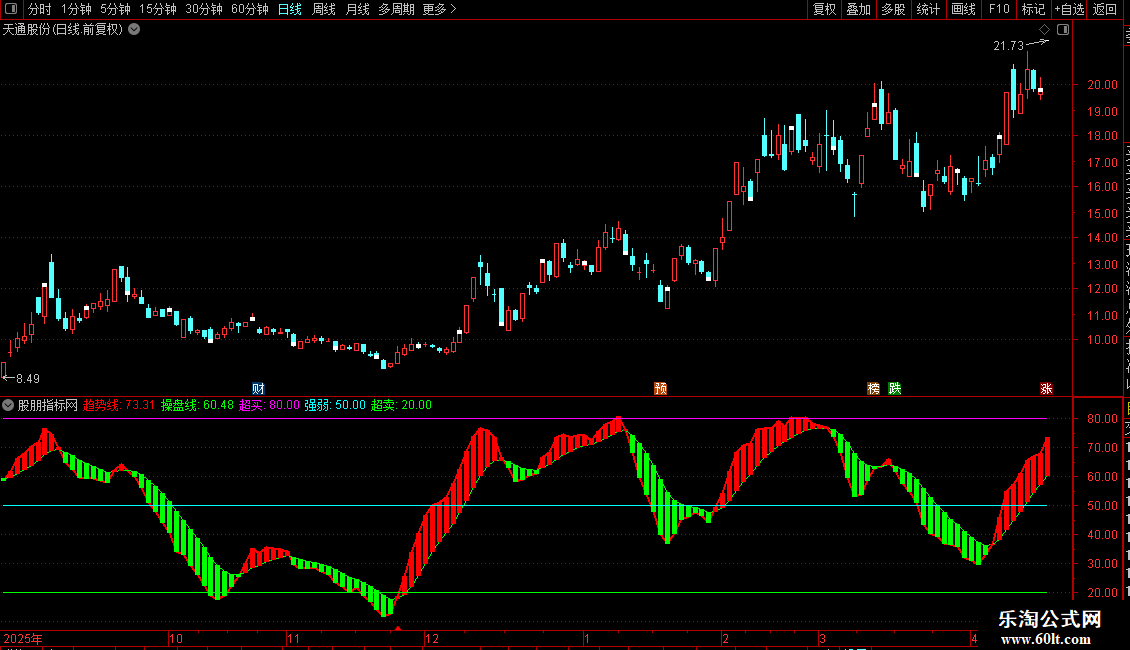This screenshot has height=650, width=1130.
Task: Click the 预 forecast marker icon
Action: [x=660, y=388]
